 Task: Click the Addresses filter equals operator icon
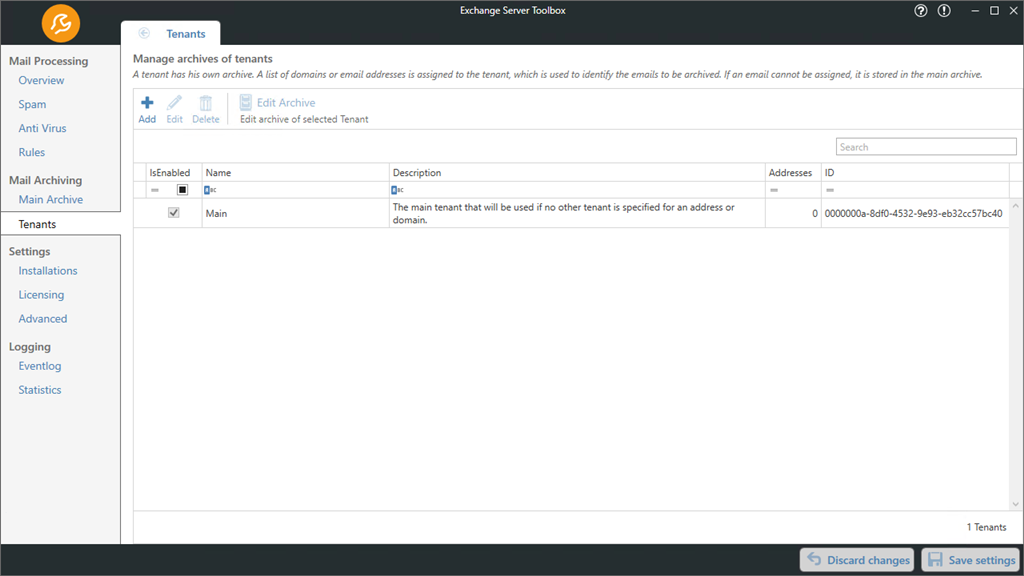[x=774, y=190]
